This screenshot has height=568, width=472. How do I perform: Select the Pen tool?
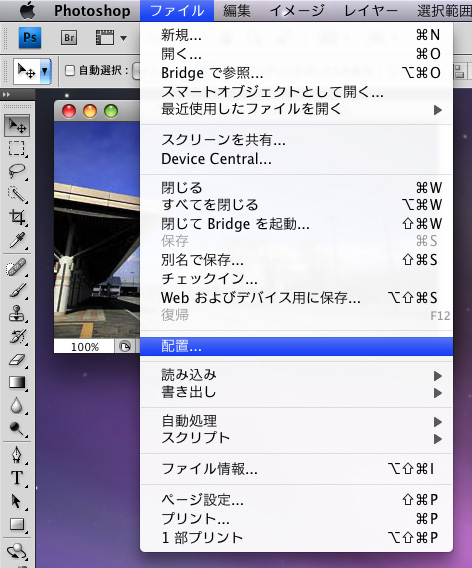pos(17,455)
